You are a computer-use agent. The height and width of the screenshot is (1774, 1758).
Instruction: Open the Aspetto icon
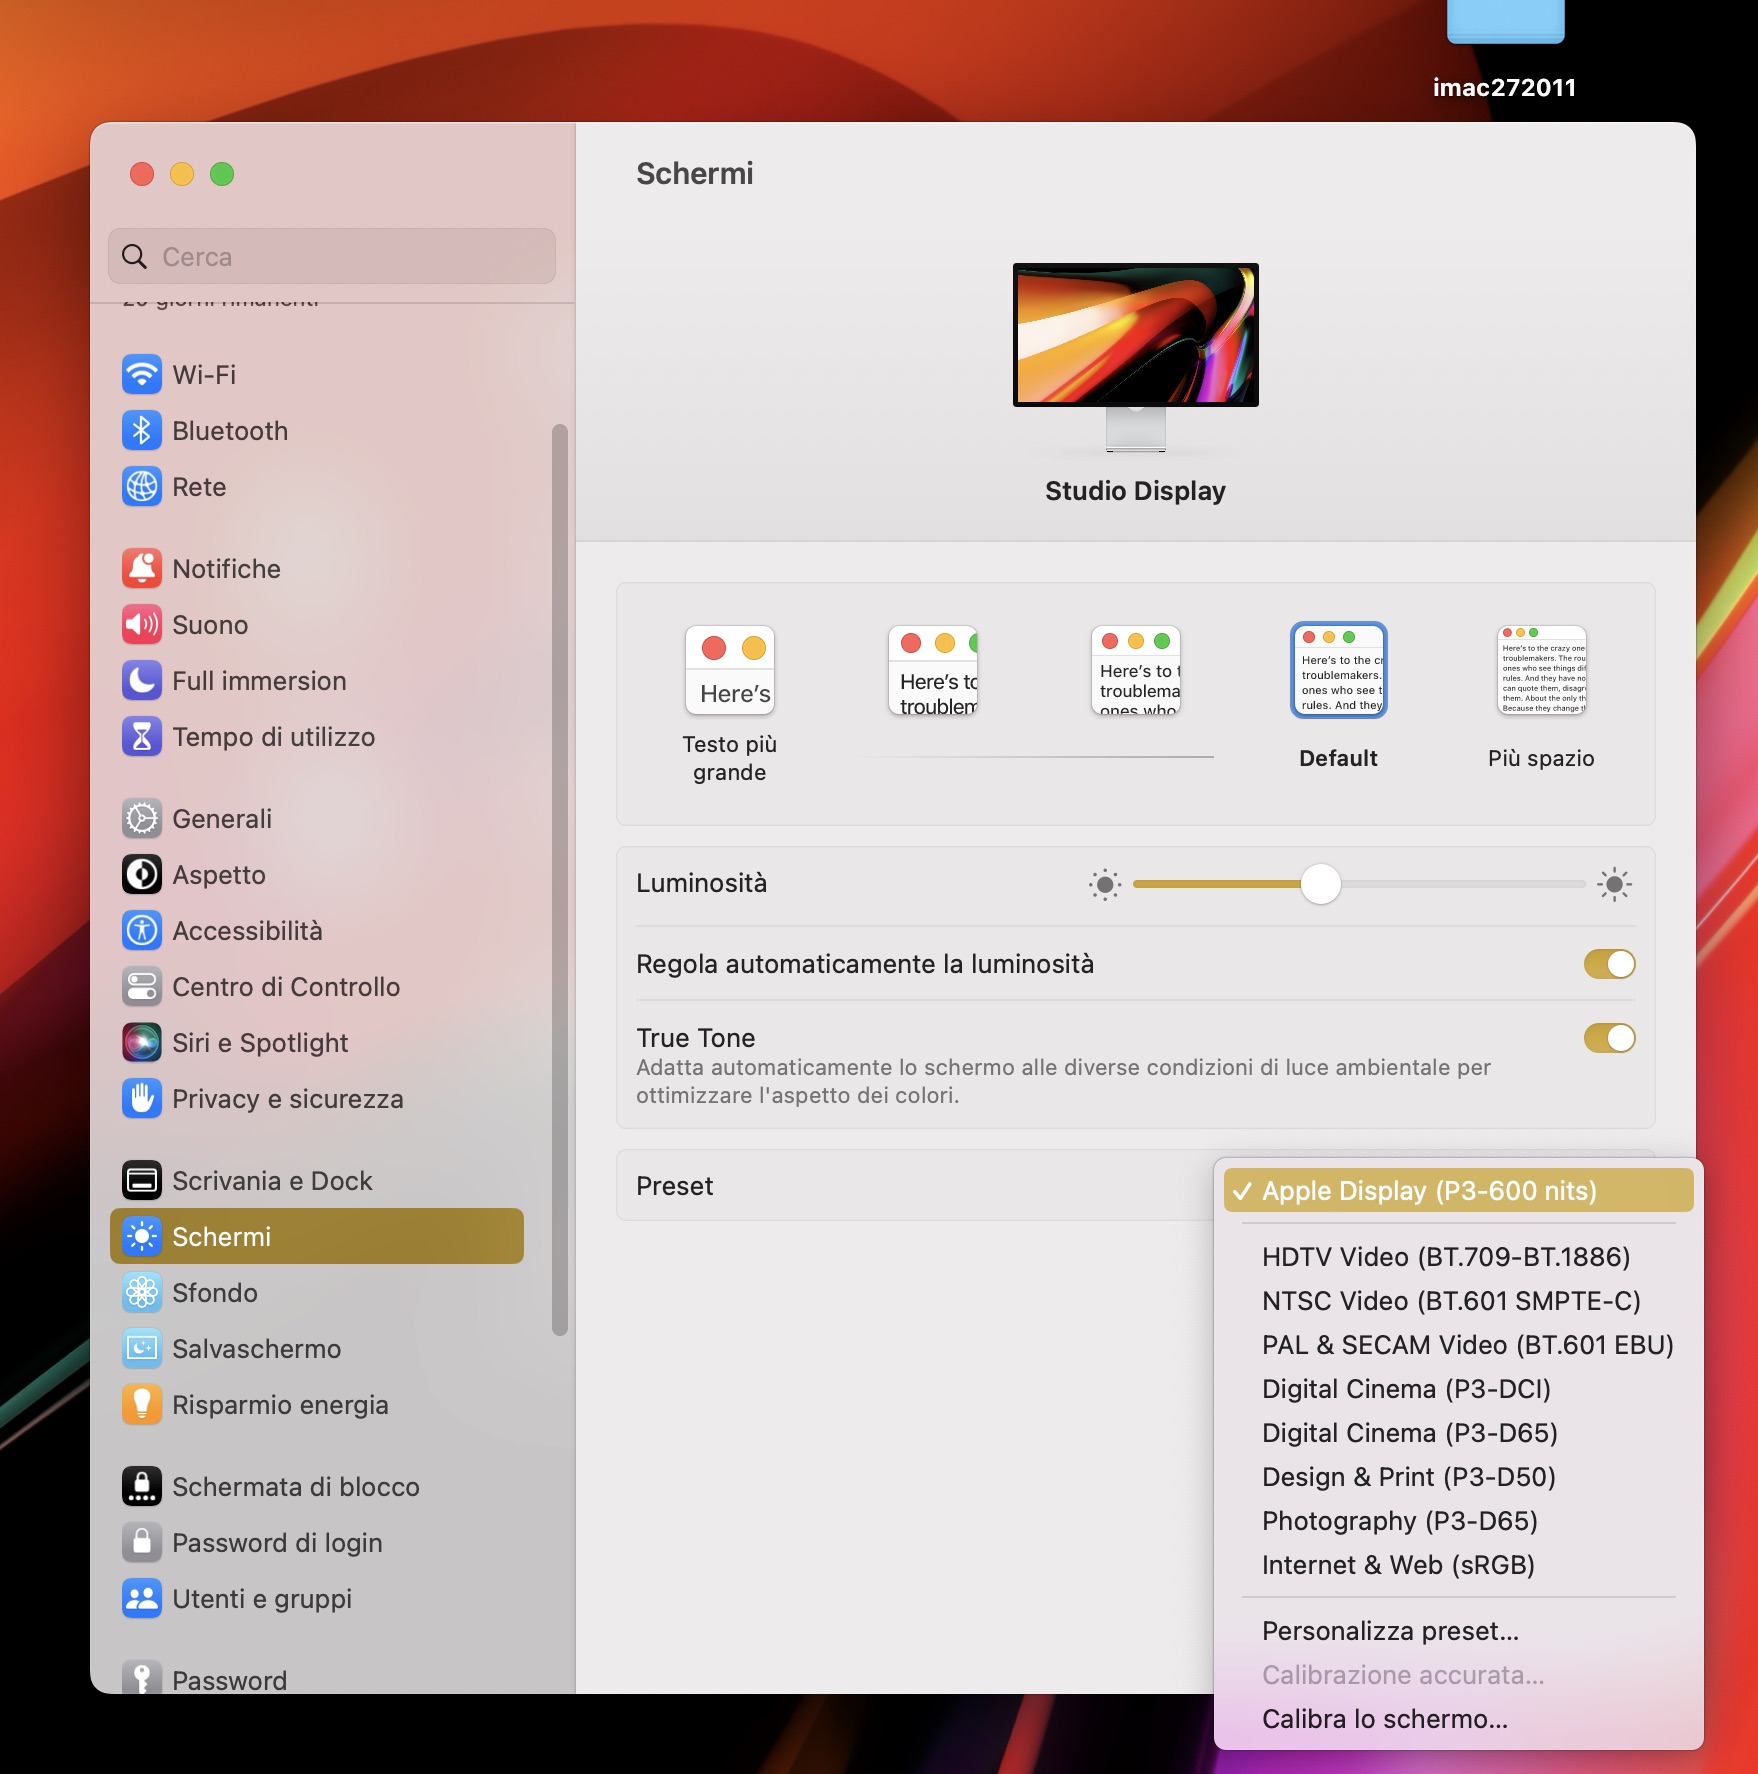[x=142, y=875]
